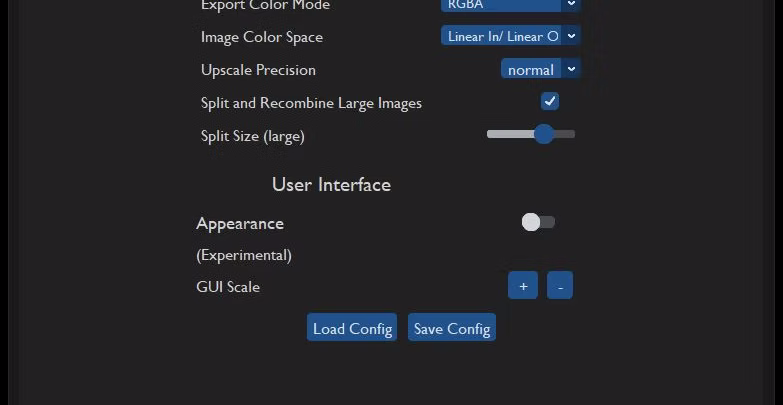This screenshot has height=405, width=783.
Task: Click the Image Color Space chevron arrow
Action: coord(571,36)
